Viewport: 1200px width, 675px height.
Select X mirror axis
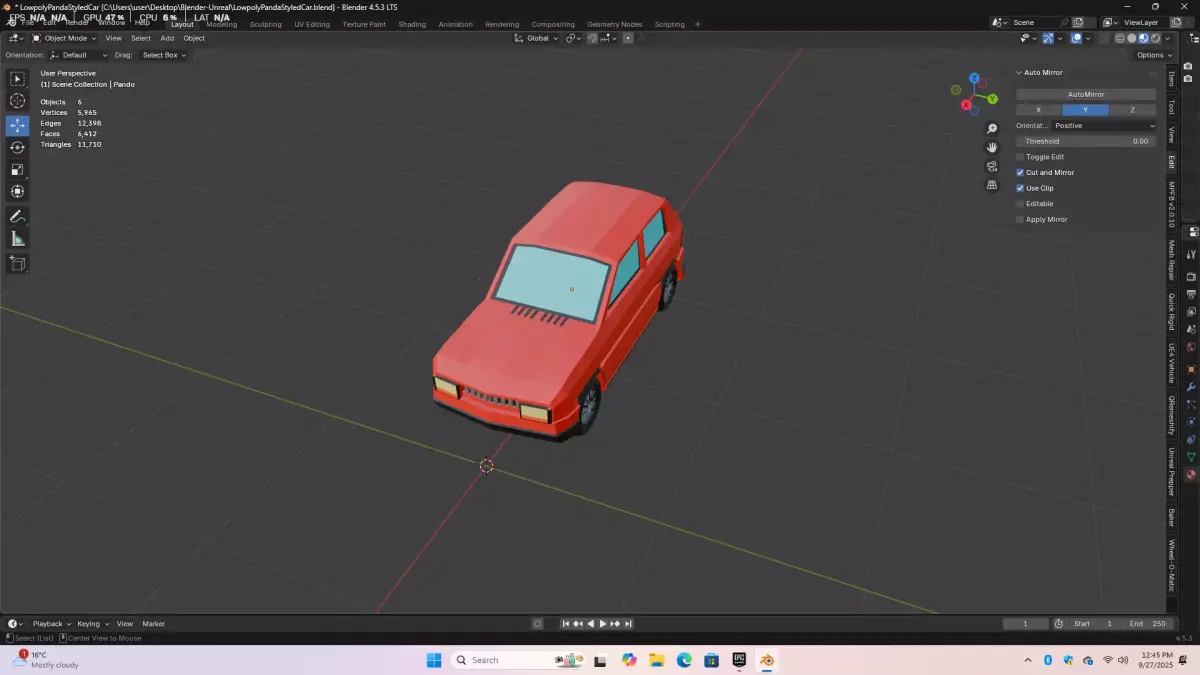[x=1039, y=110]
